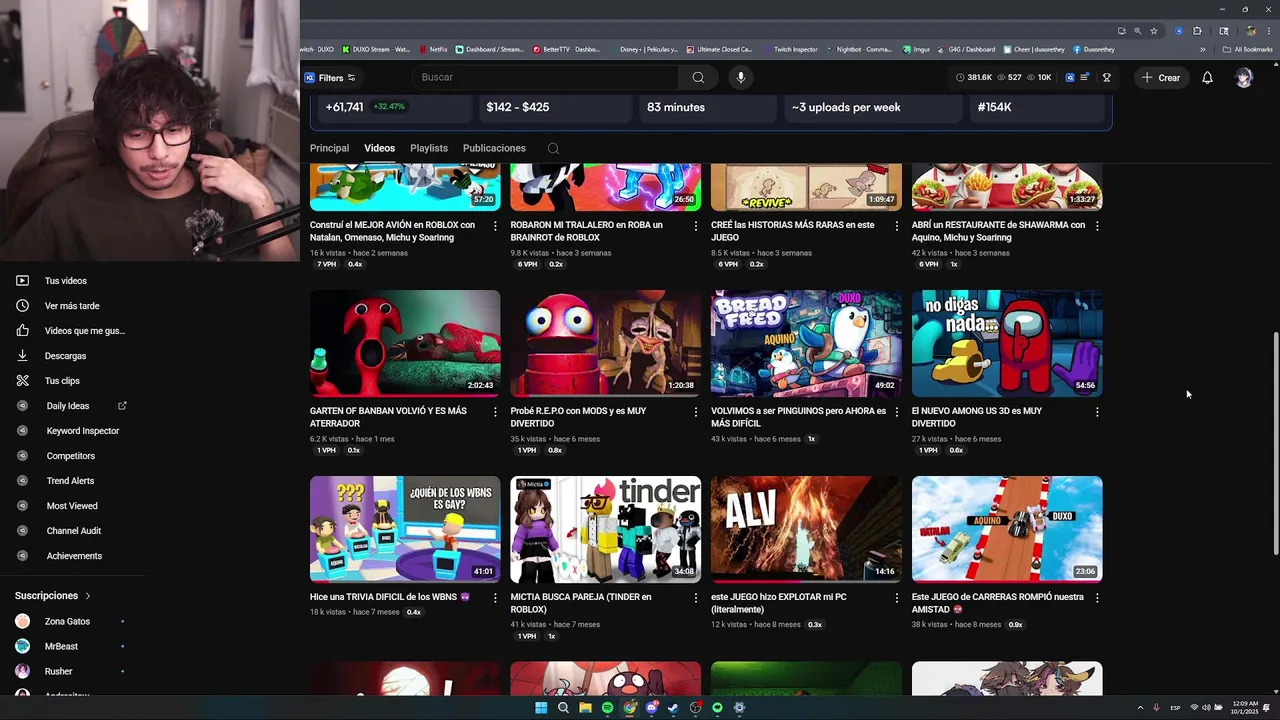The height and width of the screenshot is (720, 1280).
Task: Play the tinder Roblox thumbnail
Action: (606, 529)
